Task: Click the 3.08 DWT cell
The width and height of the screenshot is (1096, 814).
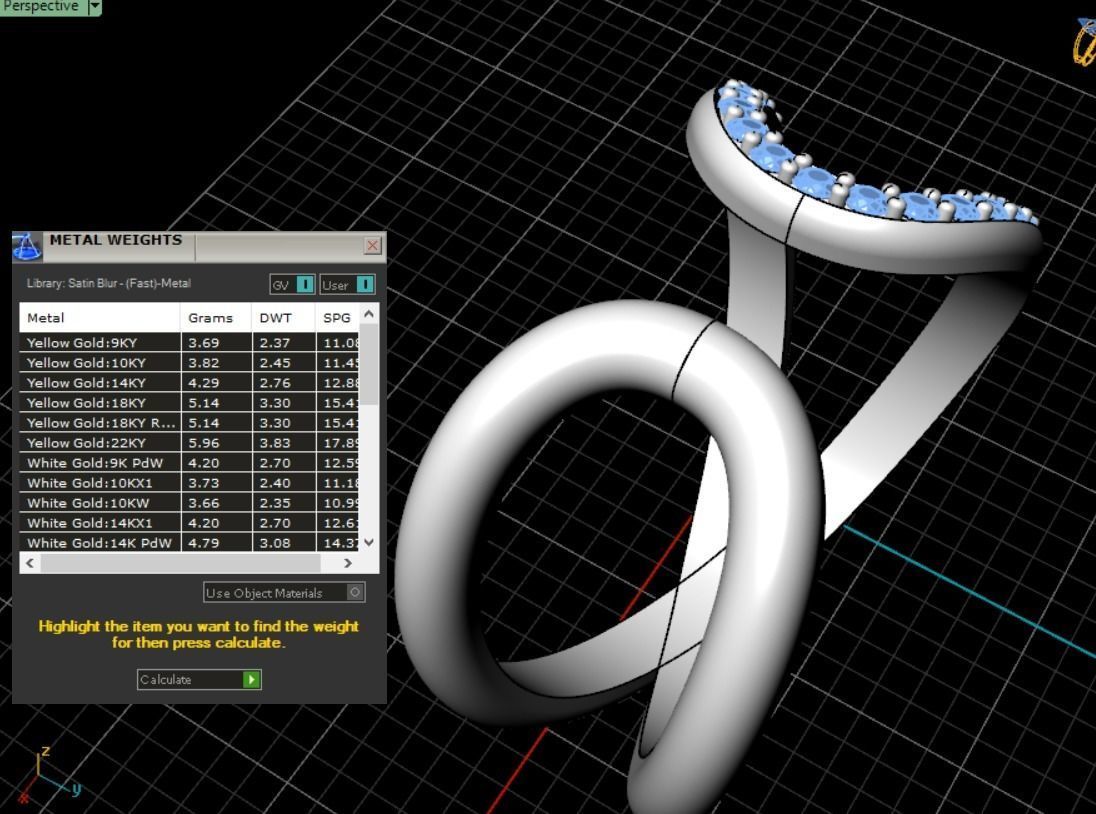Action: pos(282,543)
